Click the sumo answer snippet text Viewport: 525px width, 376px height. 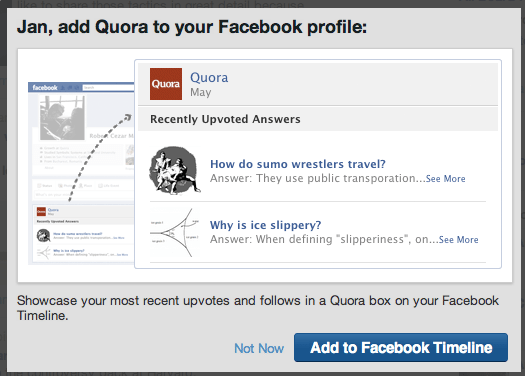click(x=317, y=178)
